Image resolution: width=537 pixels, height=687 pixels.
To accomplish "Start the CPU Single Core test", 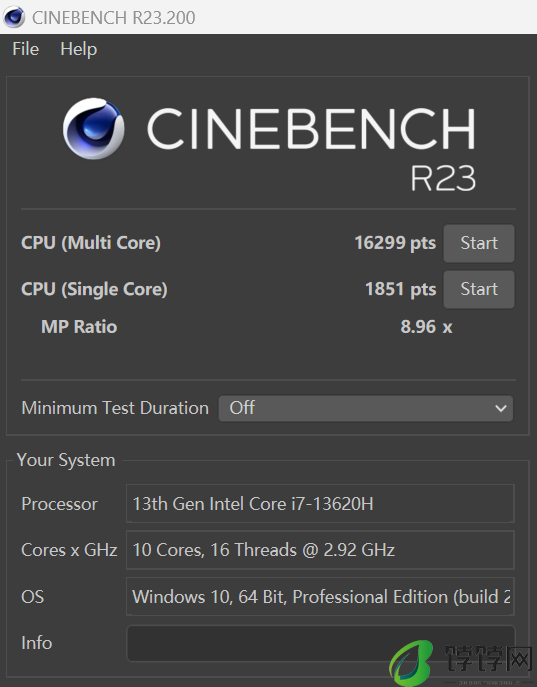I will point(479,289).
